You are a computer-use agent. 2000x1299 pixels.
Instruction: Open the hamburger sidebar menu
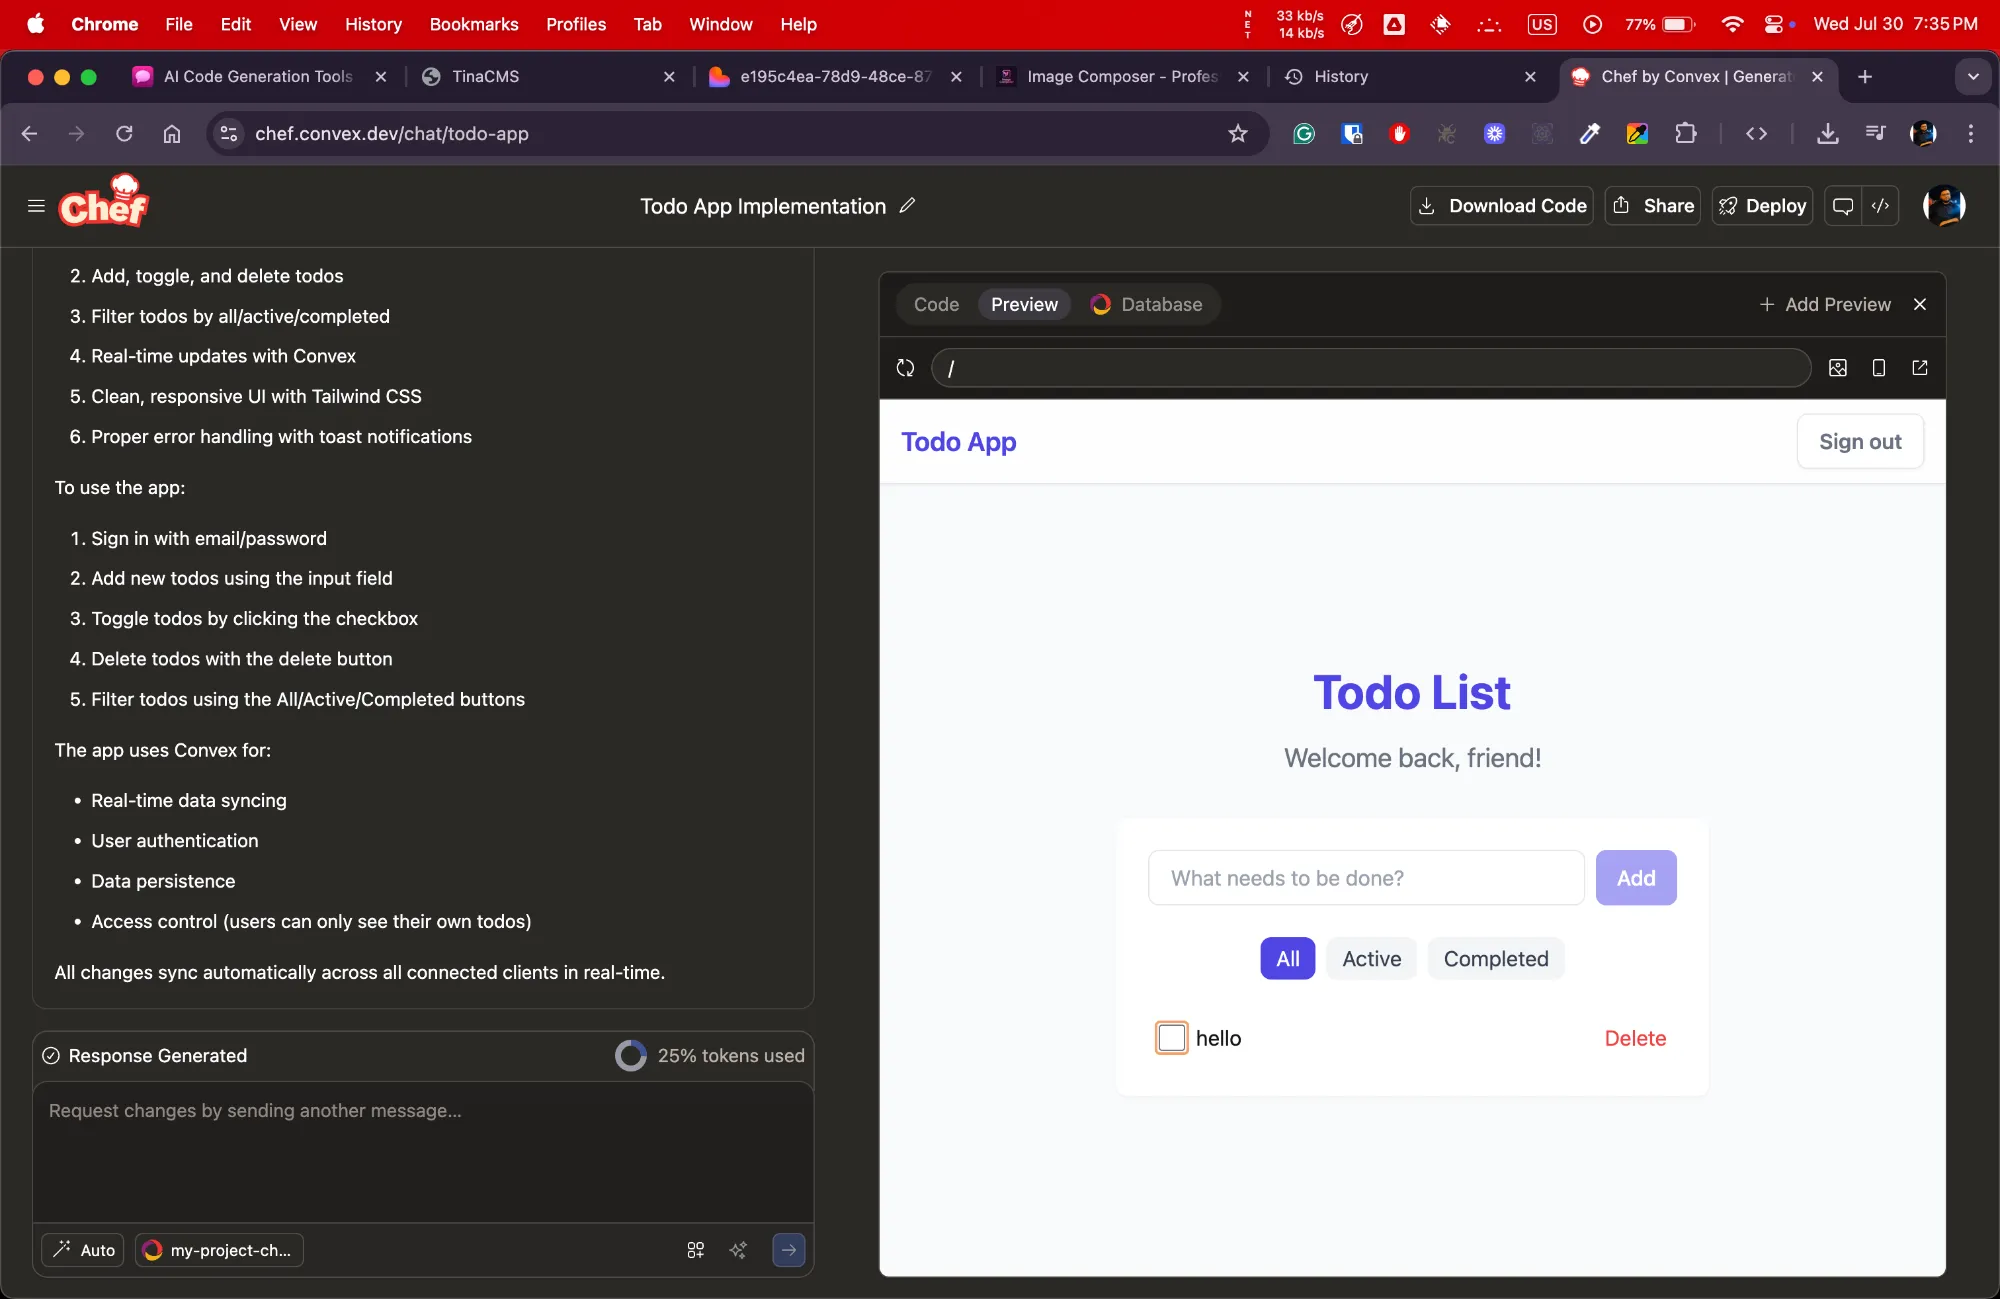click(36, 206)
